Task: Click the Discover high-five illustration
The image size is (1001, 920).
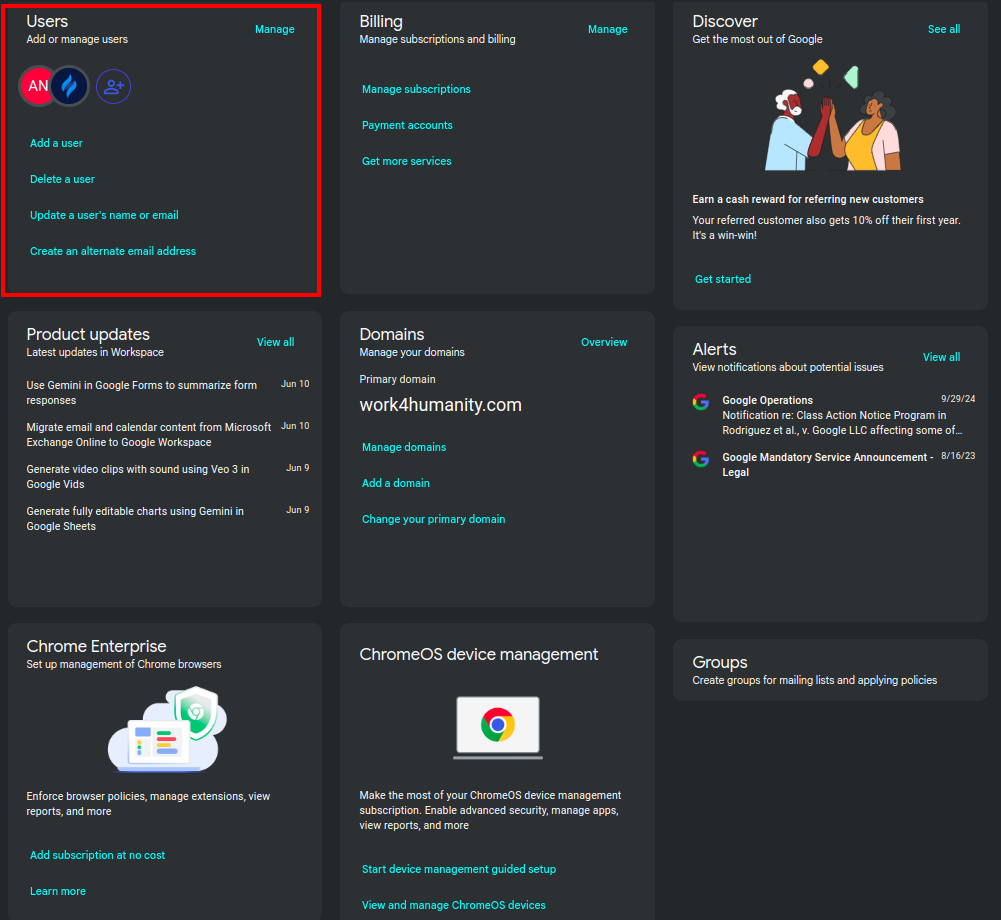Action: tap(832, 116)
